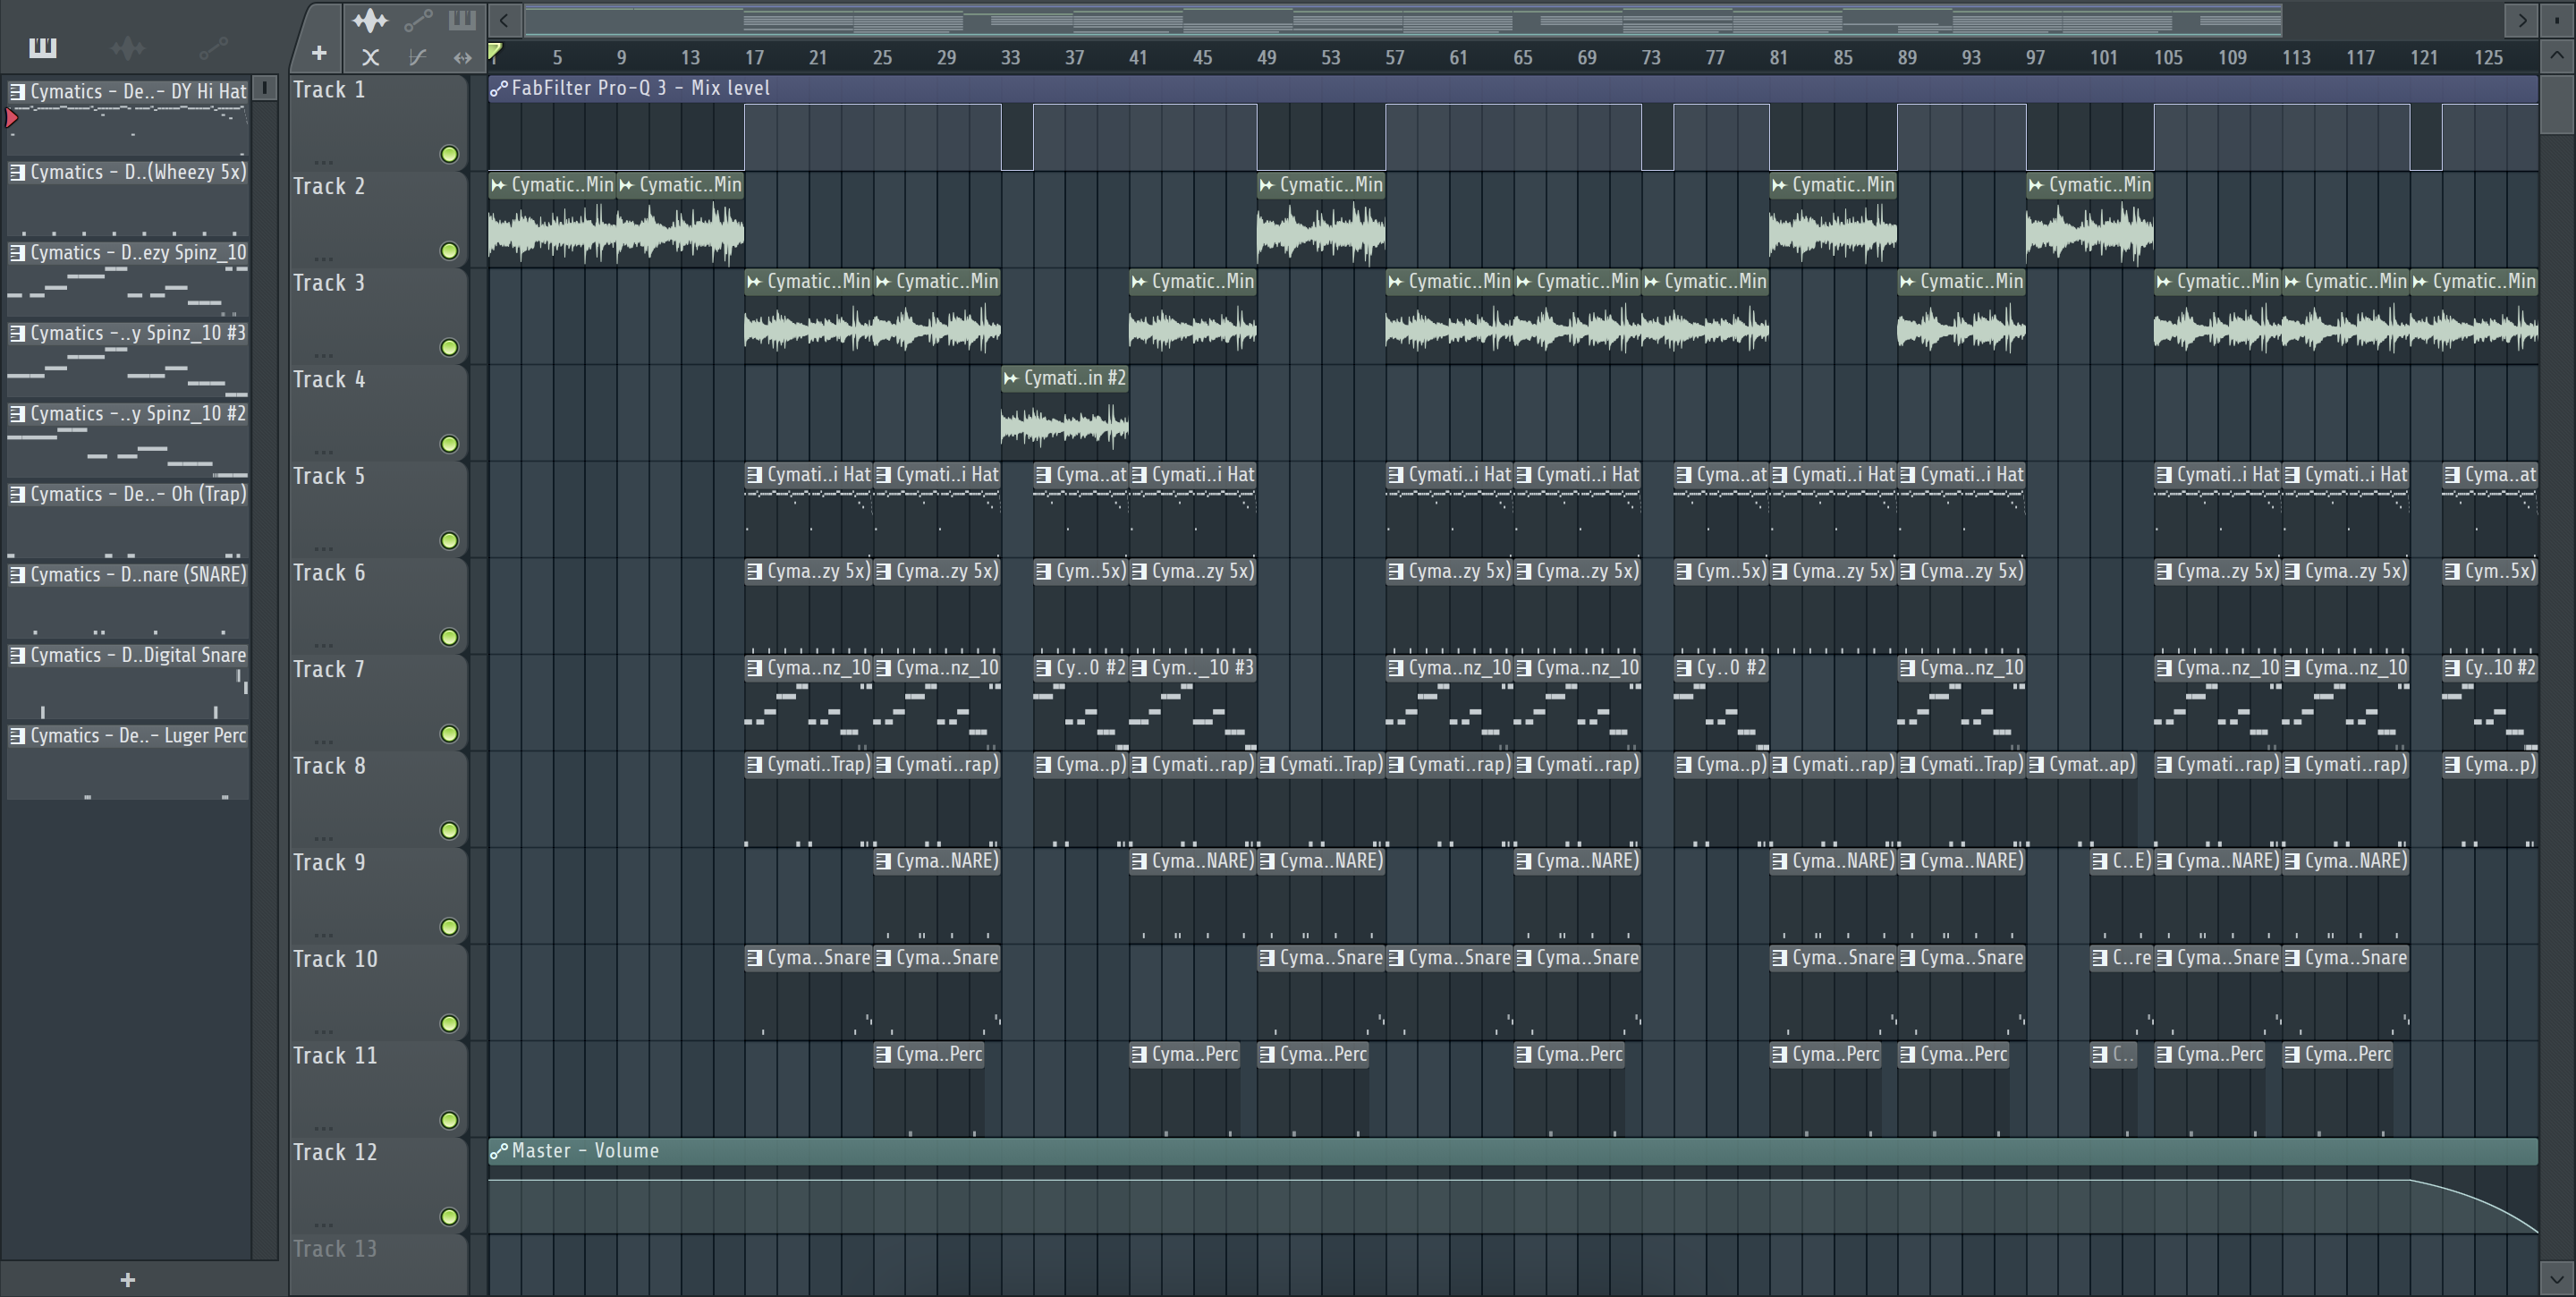Screen dimensions: 2576x1297
Task: Select the Track 8 header
Action: point(379,798)
